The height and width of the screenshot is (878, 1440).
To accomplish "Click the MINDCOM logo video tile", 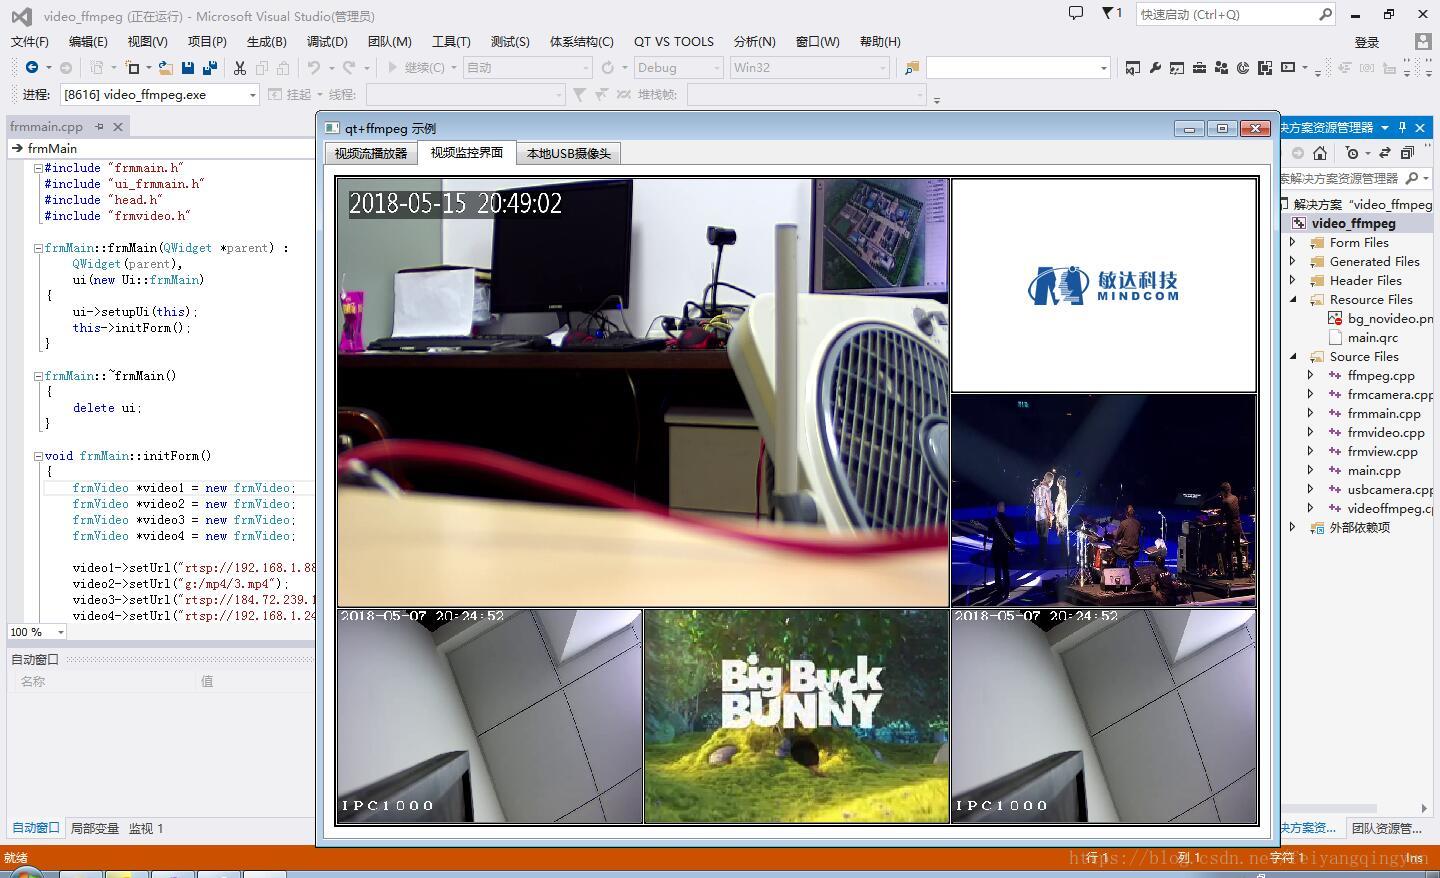I will pos(1104,286).
